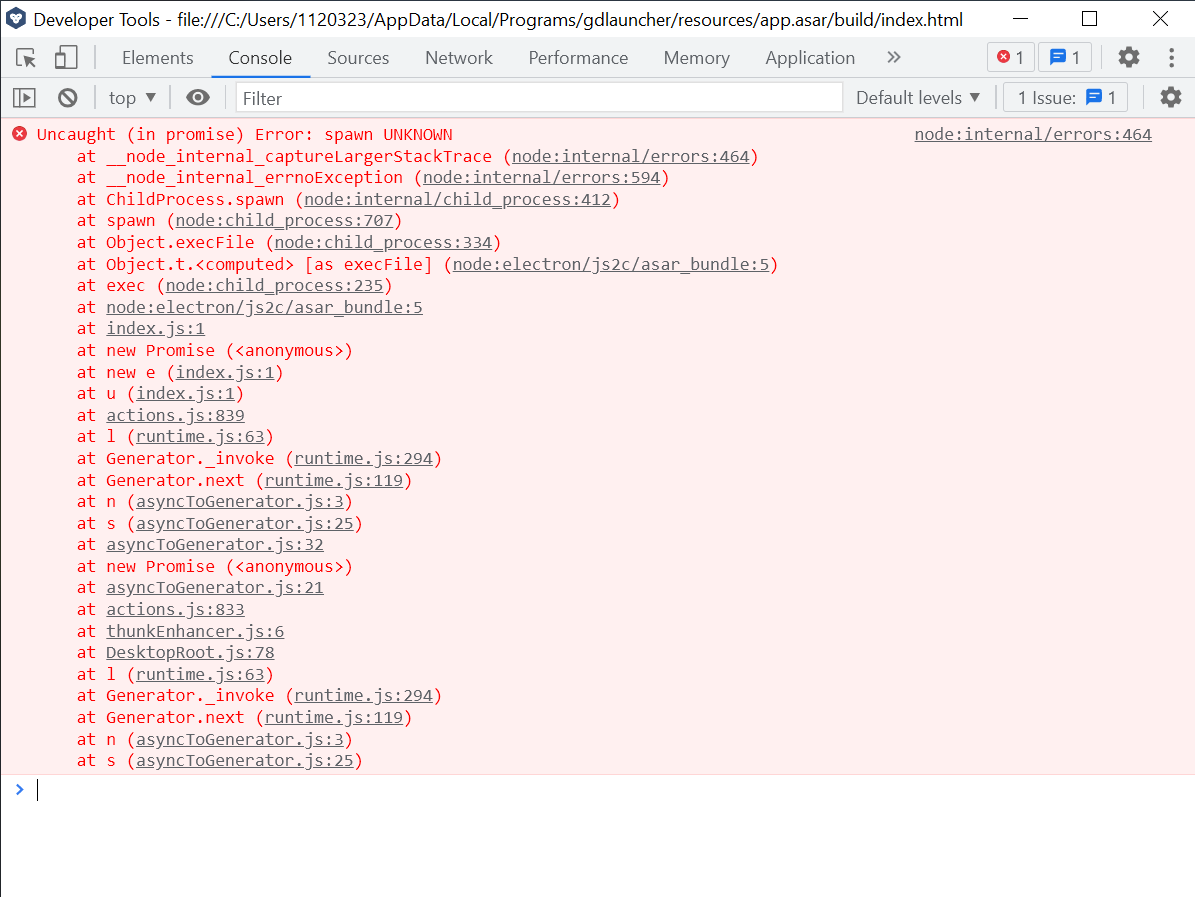Clear the console with the ban icon
The image size is (1195, 897).
click(68, 98)
